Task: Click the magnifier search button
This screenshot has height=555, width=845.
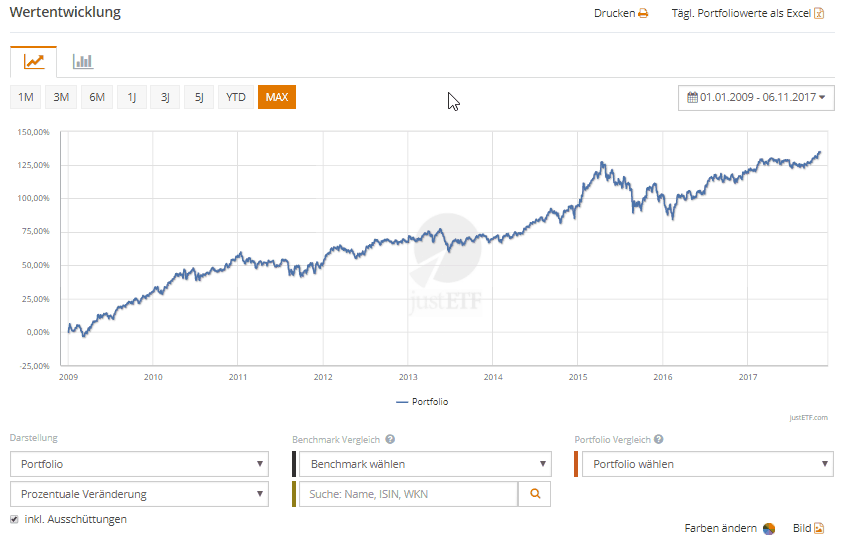Action: pos(534,494)
